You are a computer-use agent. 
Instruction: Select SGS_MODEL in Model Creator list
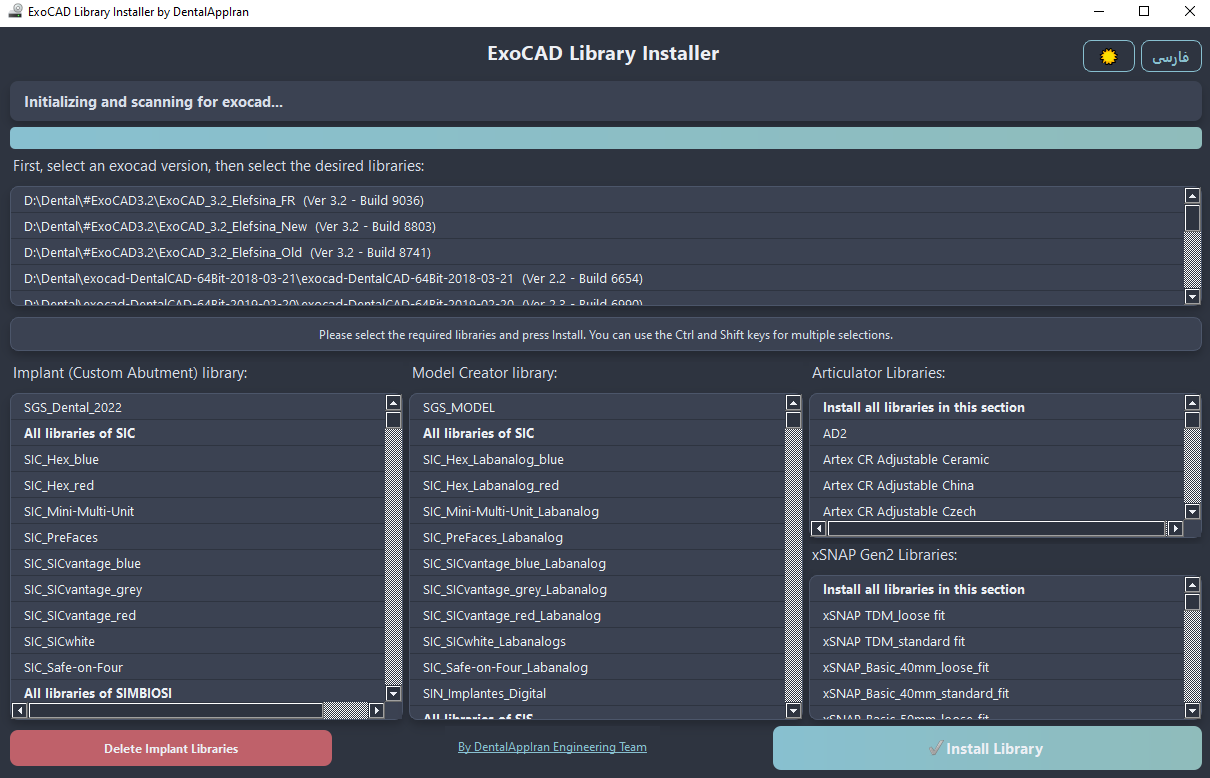point(459,407)
